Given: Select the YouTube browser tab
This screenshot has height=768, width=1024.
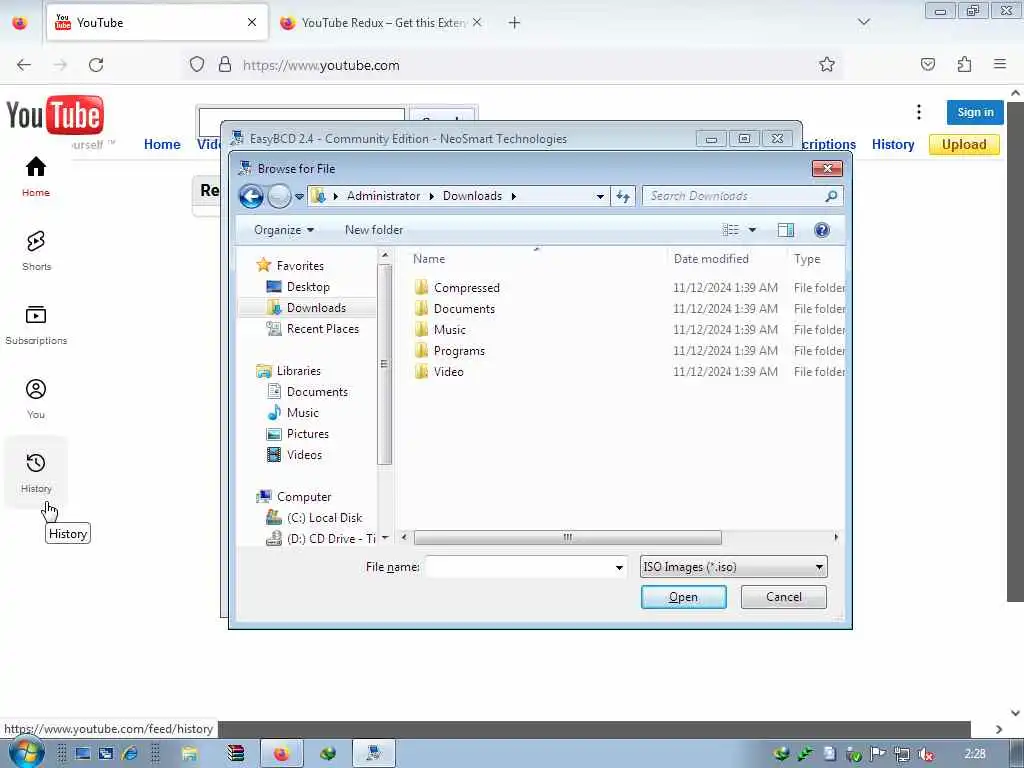Looking at the screenshot, I should point(157,23).
